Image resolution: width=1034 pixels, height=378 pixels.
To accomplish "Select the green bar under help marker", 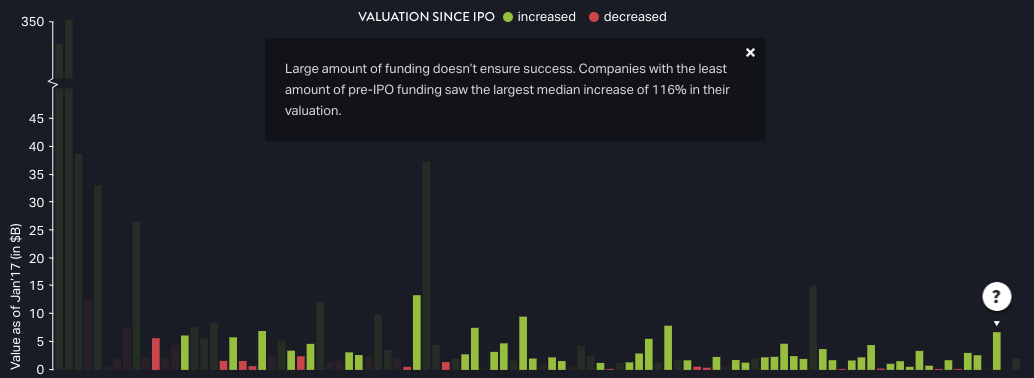I will tap(996, 351).
